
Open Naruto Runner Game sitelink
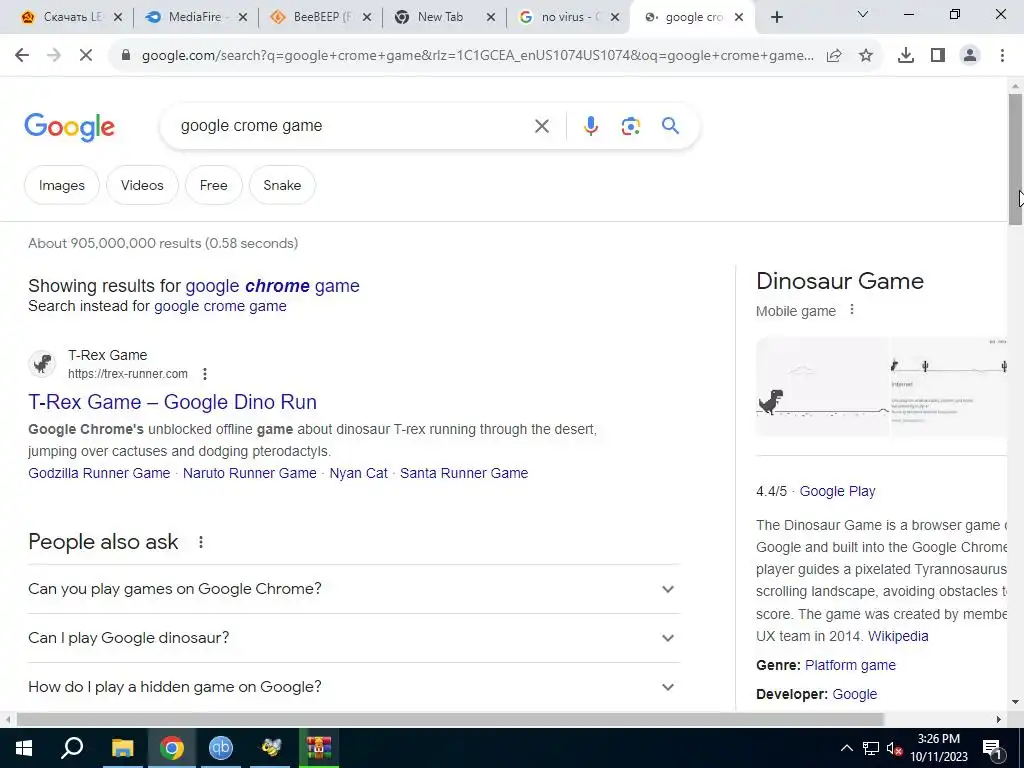(x=249, y=473)
